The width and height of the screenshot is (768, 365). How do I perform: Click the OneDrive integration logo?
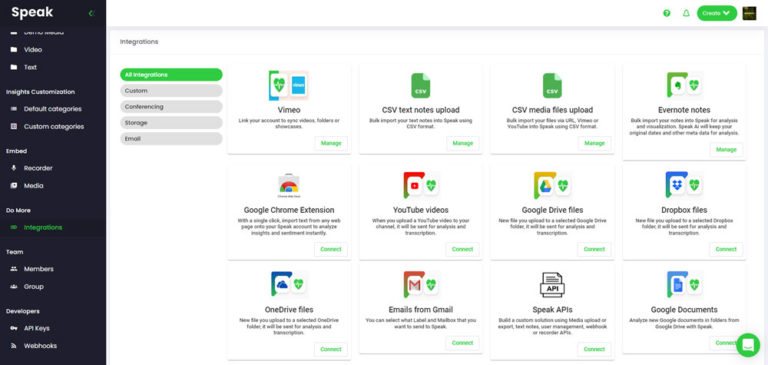[289, 285]
